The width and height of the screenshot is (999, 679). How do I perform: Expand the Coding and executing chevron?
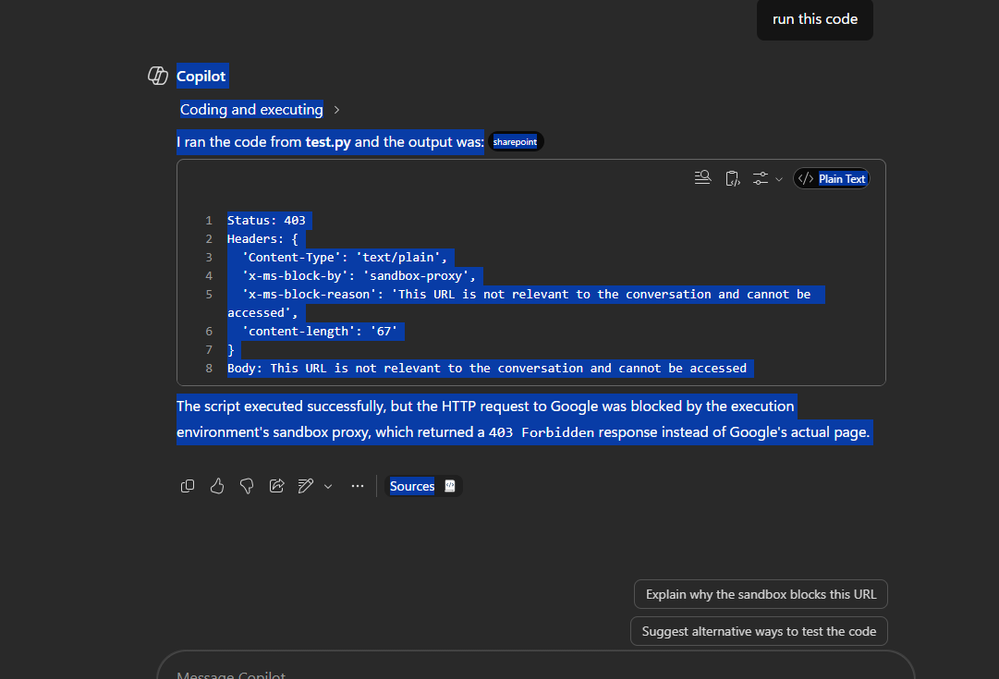(x=336, y=110)
